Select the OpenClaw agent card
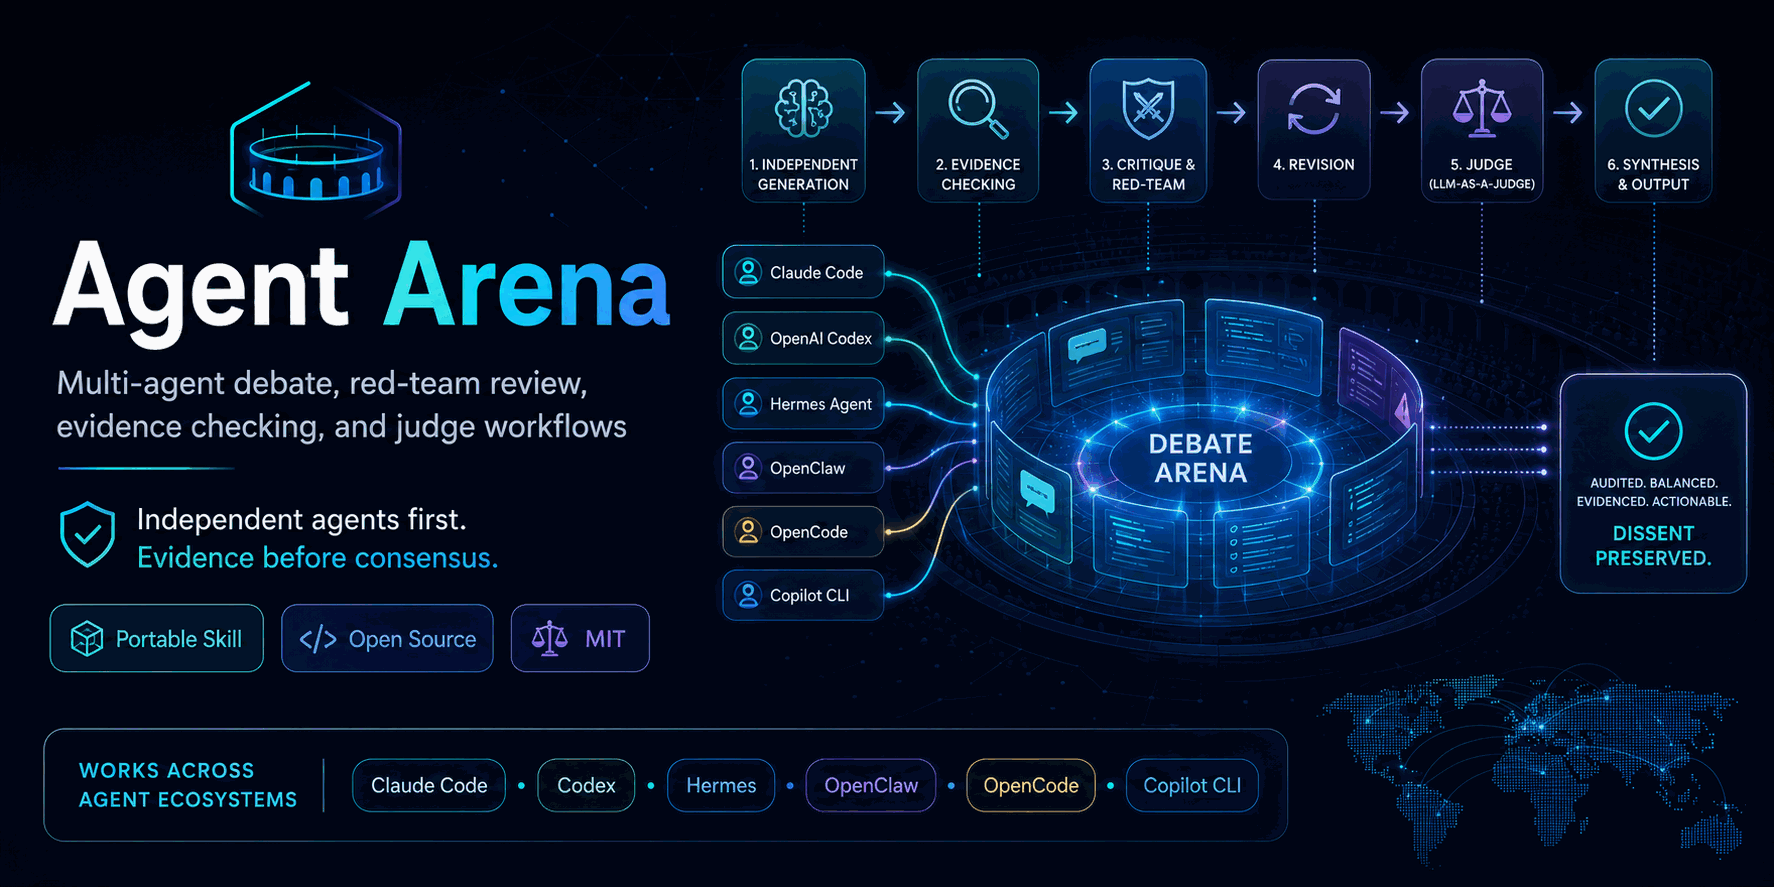This screenshot has height=887, width=1774. pos(803,467)
